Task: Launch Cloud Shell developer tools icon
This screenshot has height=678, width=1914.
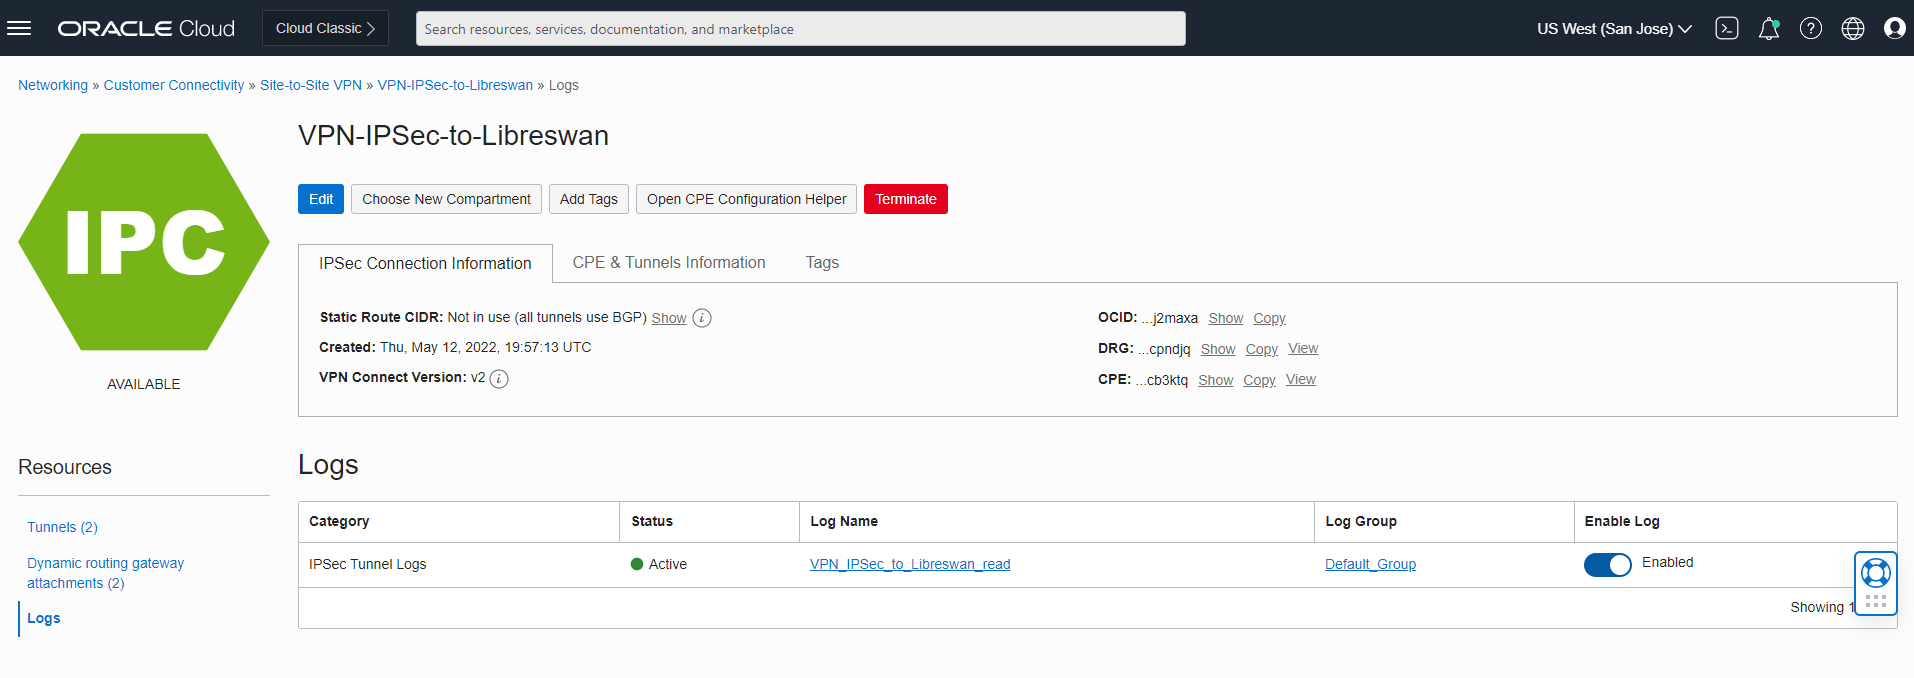Action: pos(1726,28)
